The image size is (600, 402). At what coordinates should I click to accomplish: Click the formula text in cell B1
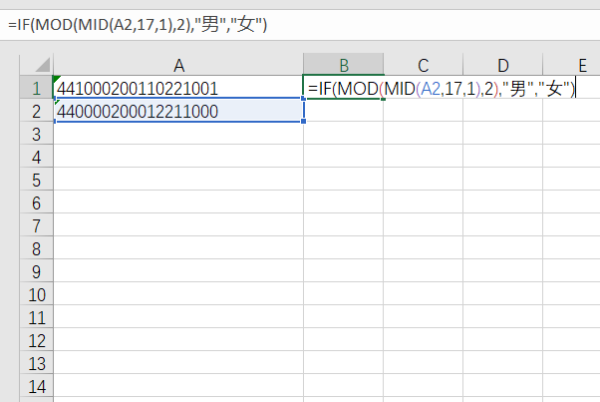click(x=441, y=89)
